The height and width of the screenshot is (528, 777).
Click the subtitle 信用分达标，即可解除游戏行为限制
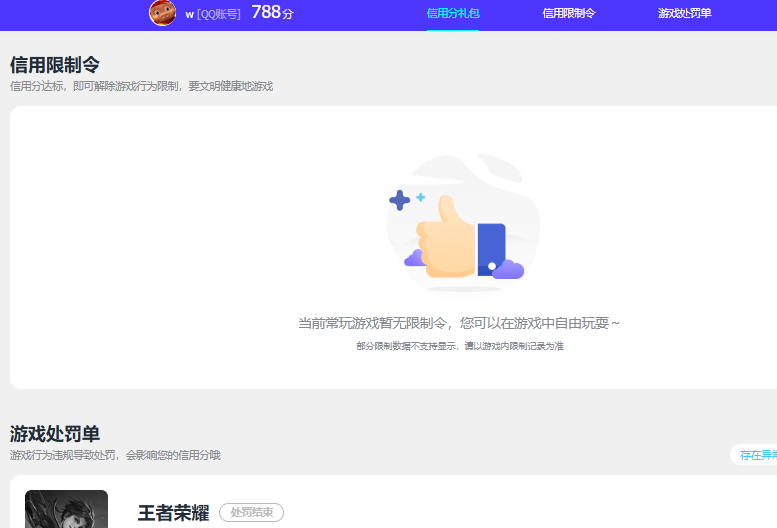(x=142, y=86)
